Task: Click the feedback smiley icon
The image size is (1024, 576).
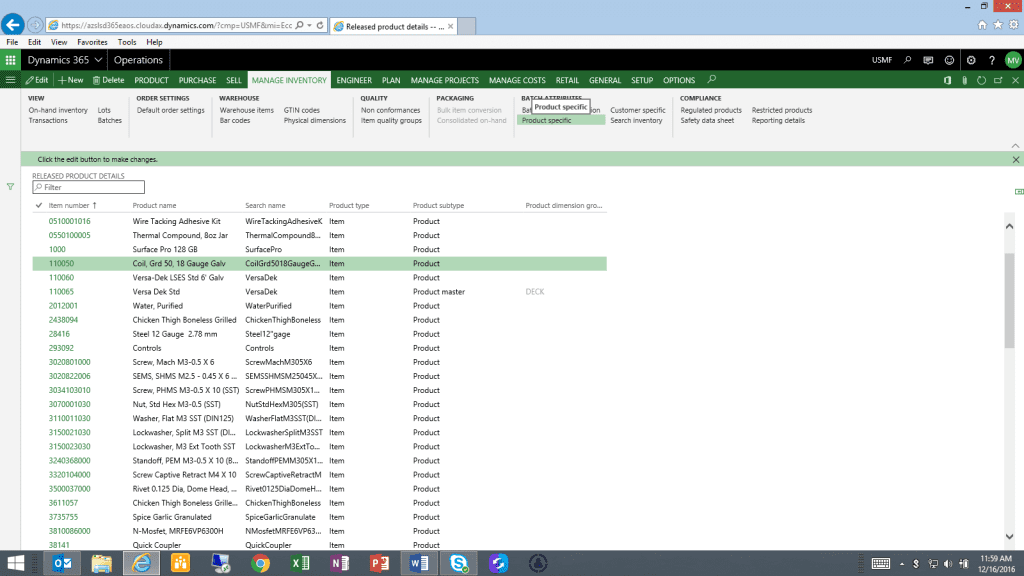Action: (x=948, y=60)
